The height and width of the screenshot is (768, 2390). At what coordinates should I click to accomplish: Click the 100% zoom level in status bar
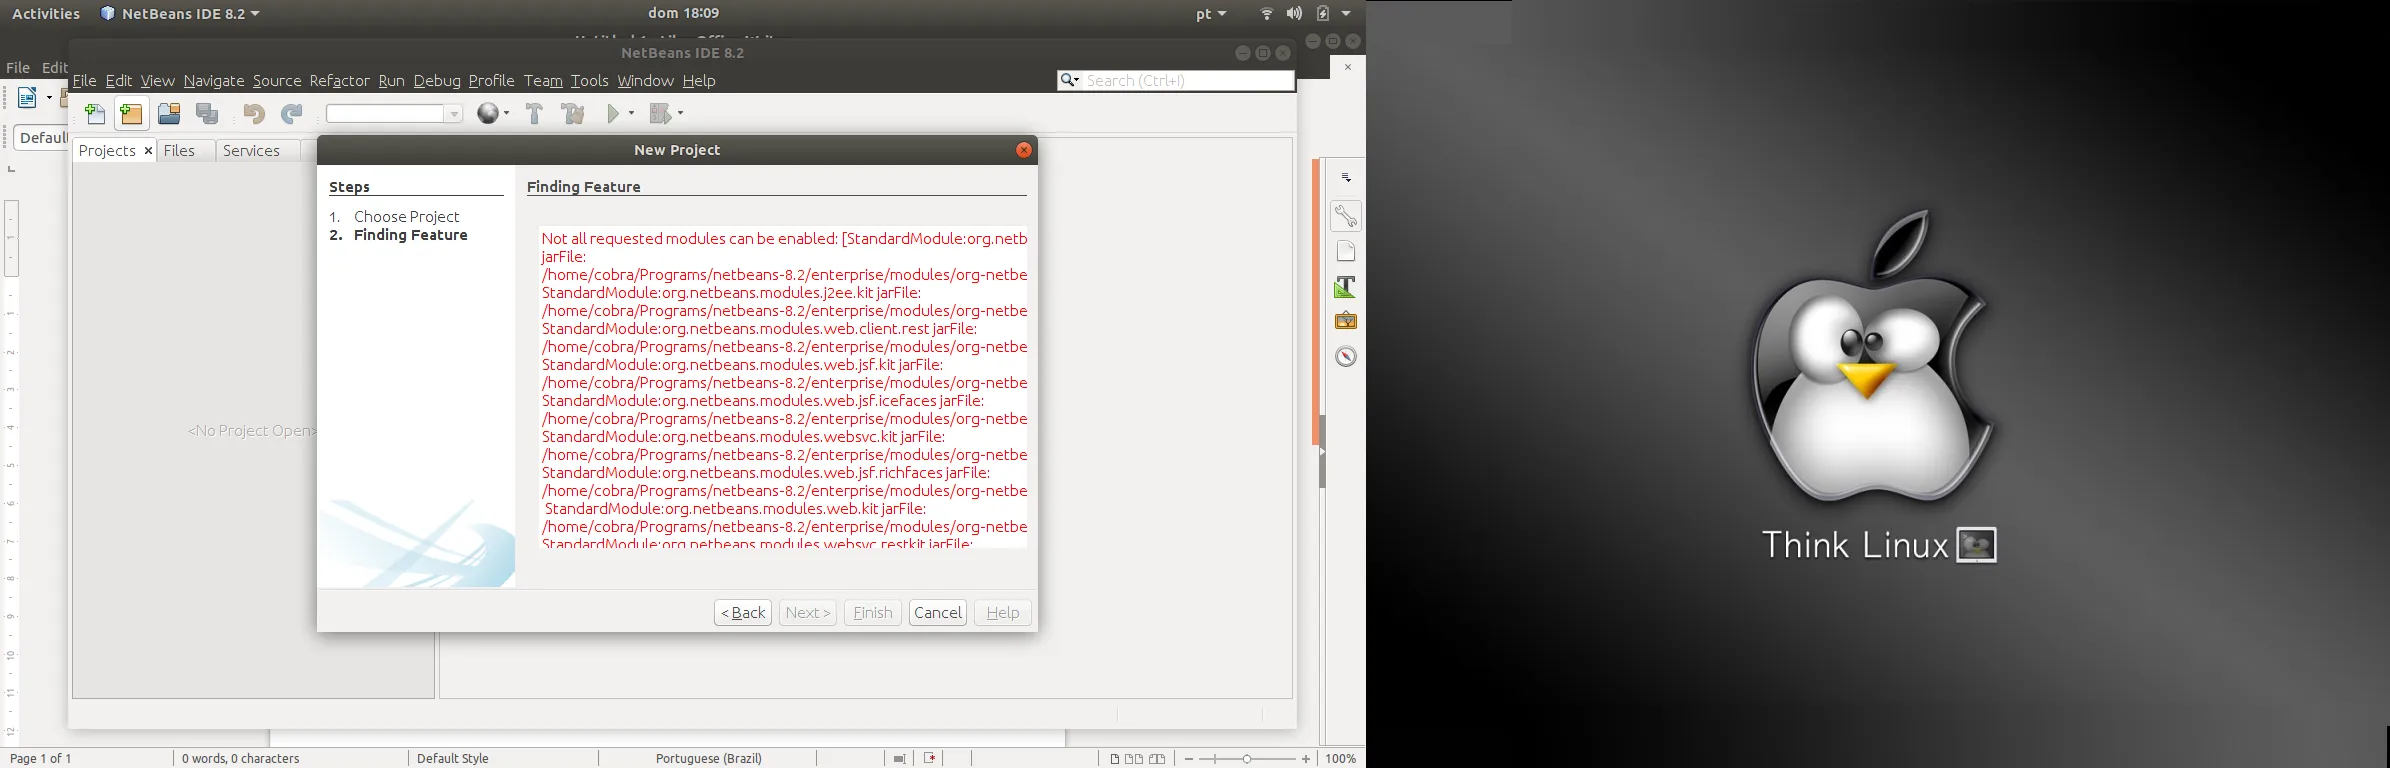point(1341,759)
